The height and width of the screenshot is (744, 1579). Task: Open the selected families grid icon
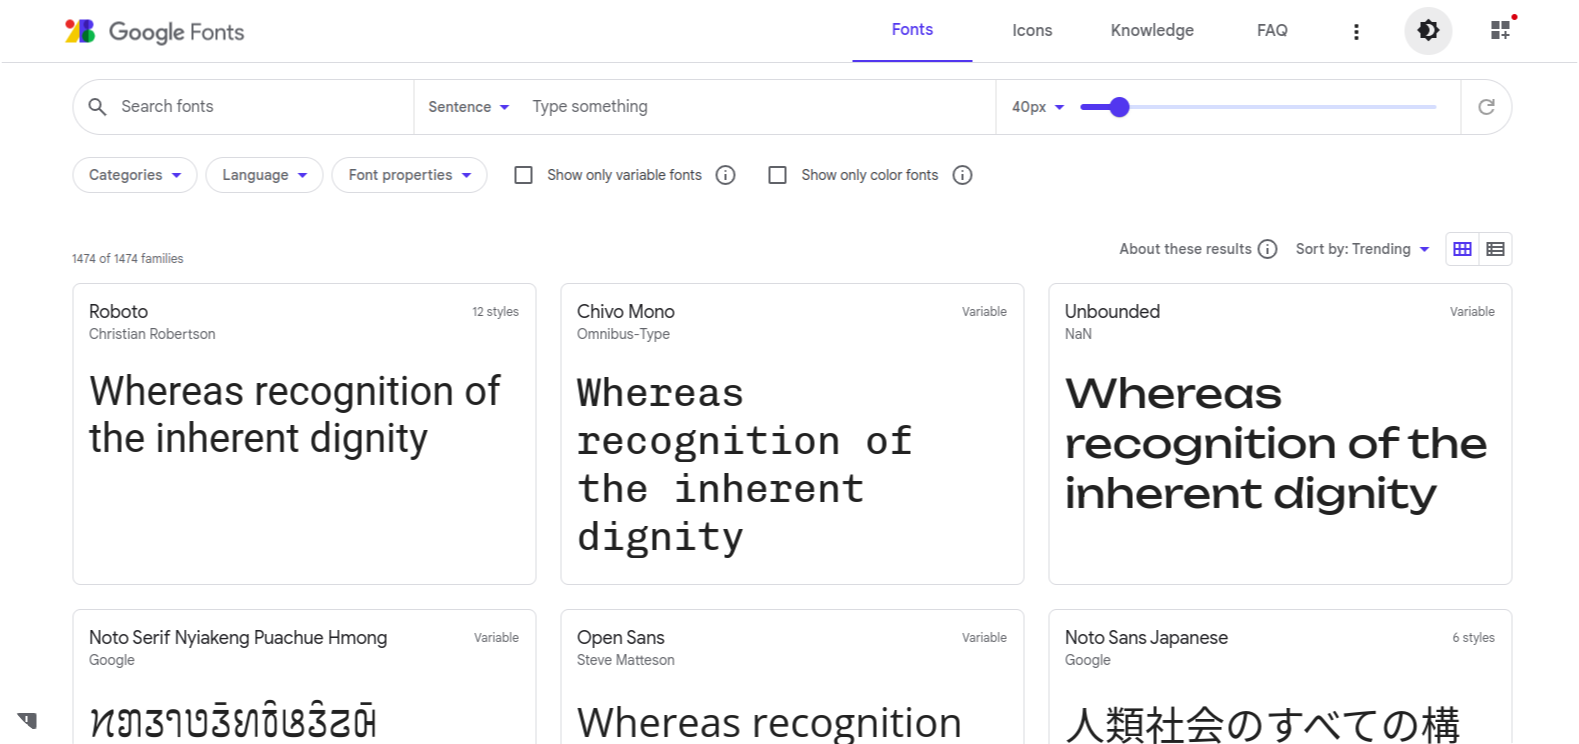(x=1500, y=30)
